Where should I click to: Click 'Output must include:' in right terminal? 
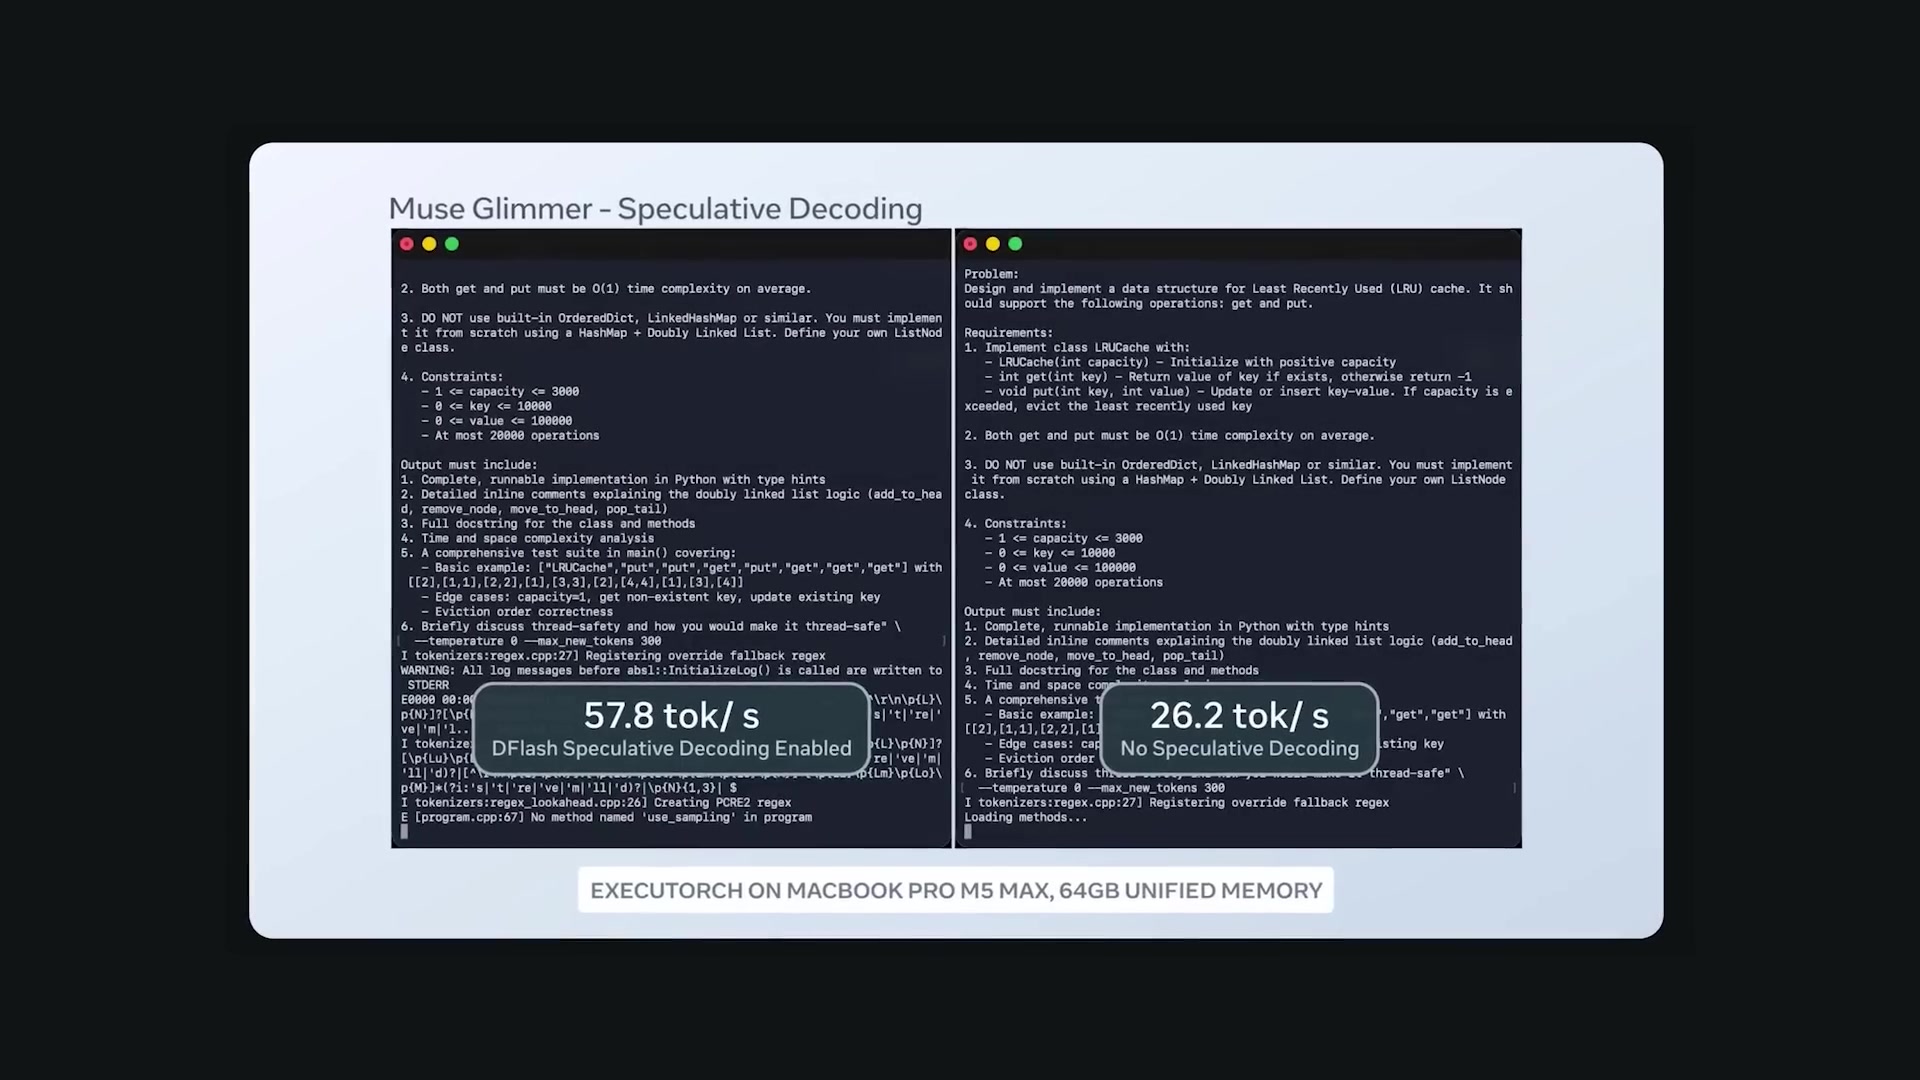(1032, 612)
